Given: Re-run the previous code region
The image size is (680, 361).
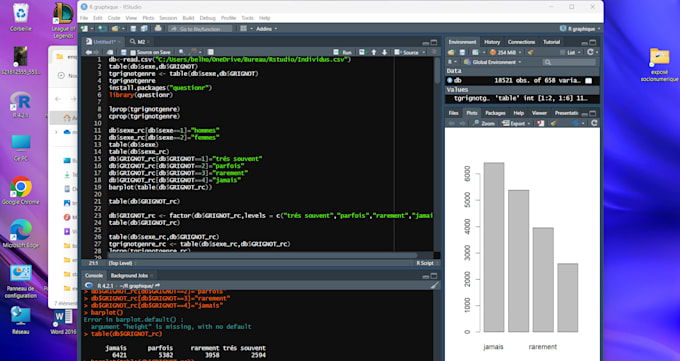Looking at the screenshot, I should pos(362,52).
